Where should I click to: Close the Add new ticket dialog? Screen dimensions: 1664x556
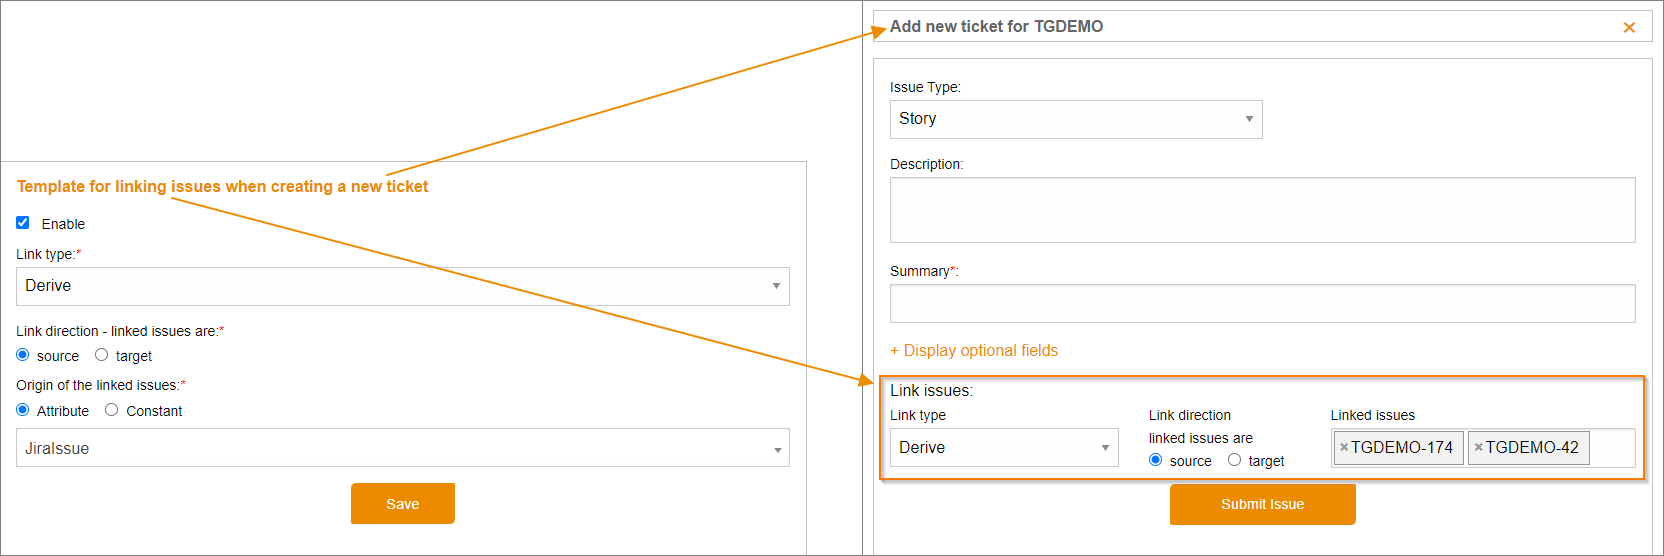tap(1629, 27)
